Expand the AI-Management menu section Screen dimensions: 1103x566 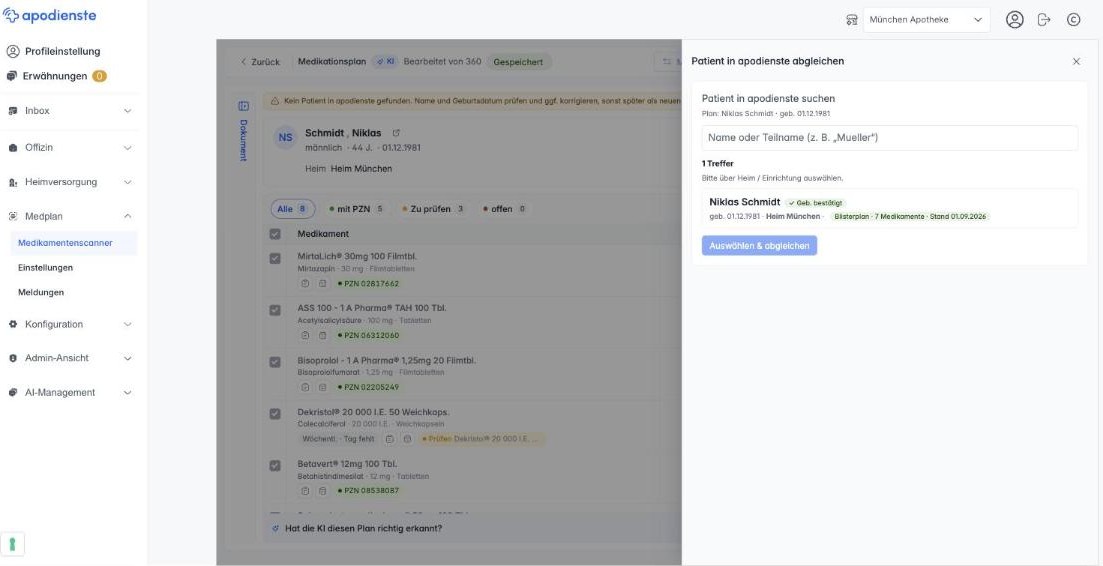(x=70, y=392)
